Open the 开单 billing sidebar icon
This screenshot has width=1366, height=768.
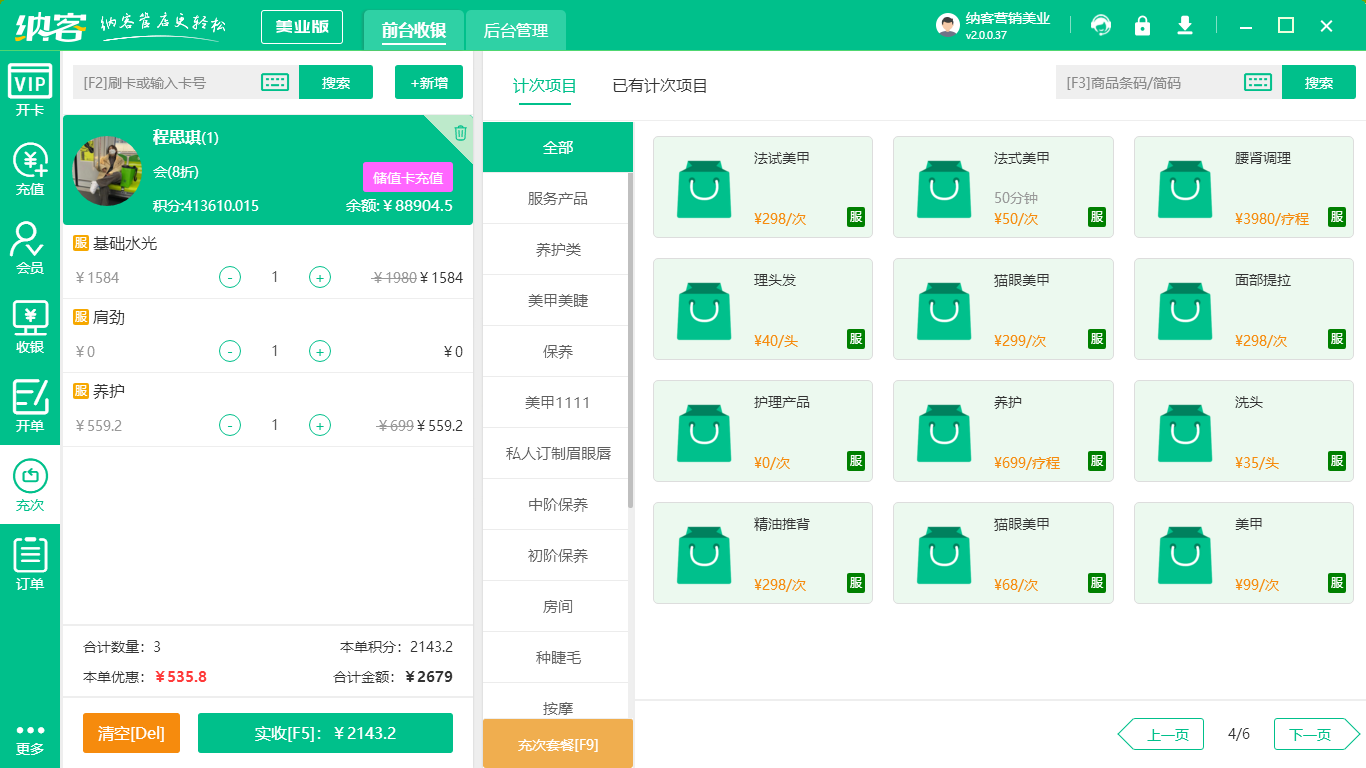coord(30,406)
